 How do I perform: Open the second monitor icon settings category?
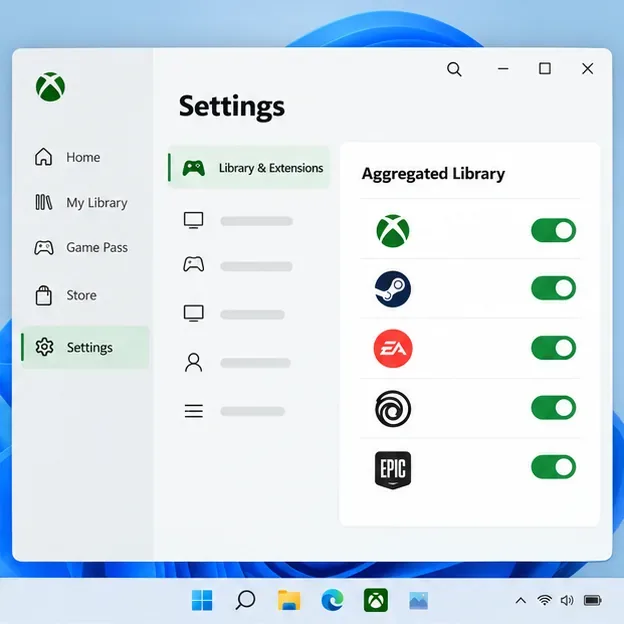coord(234,314)
